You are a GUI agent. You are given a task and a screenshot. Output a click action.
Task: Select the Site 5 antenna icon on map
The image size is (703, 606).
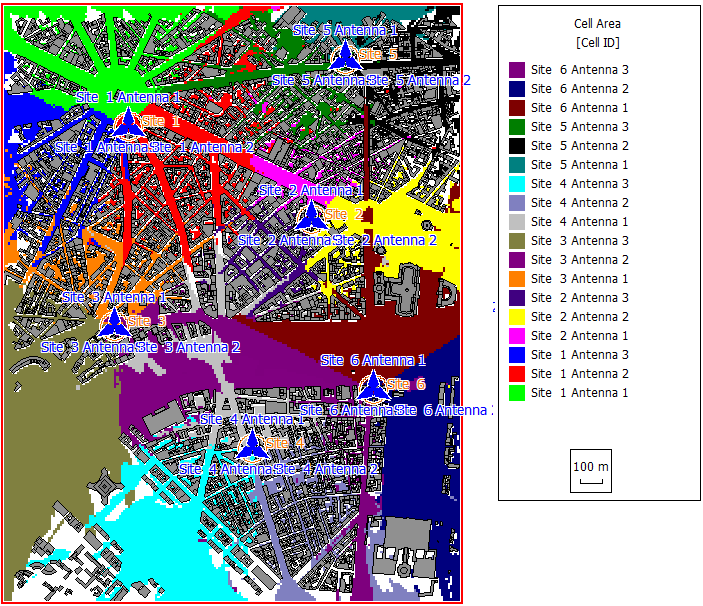345,55
